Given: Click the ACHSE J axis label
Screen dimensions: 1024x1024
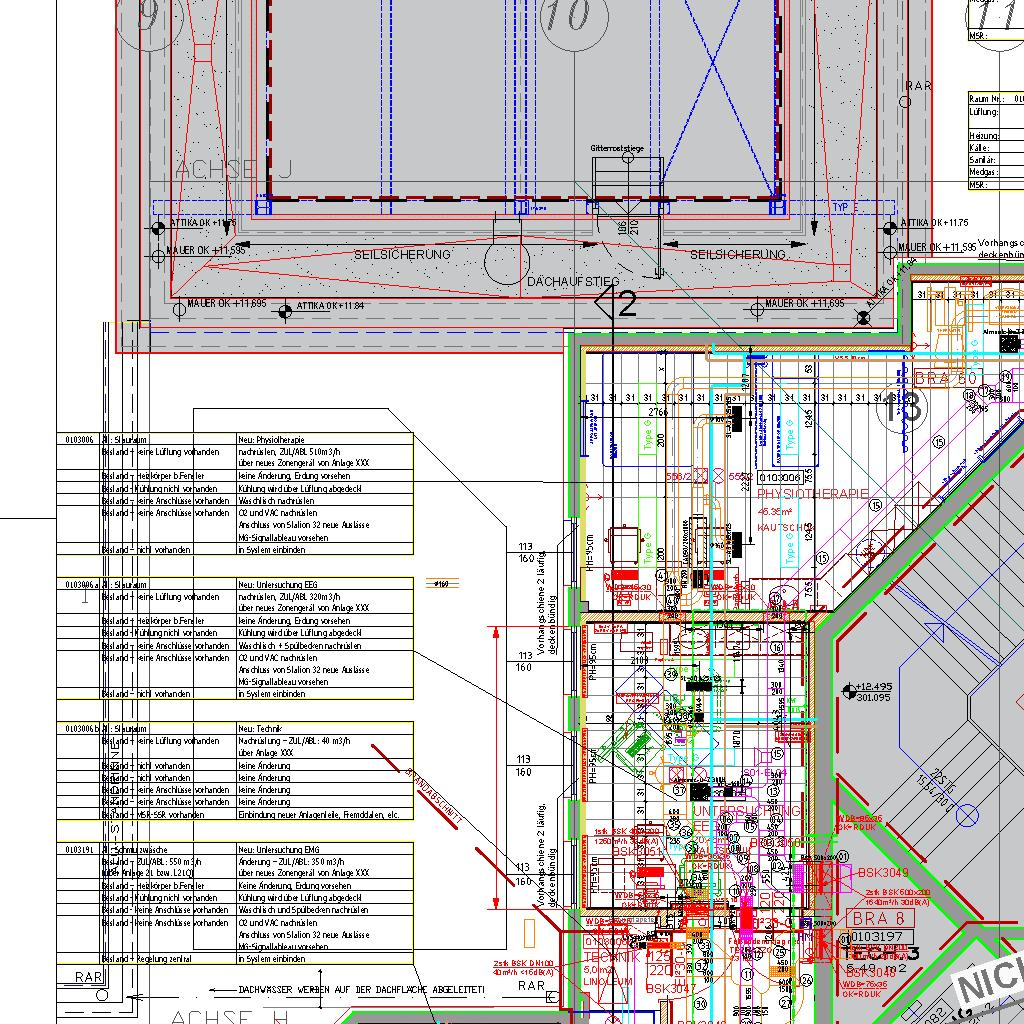Looking at the screenshot, I should (x=233, y=171).
